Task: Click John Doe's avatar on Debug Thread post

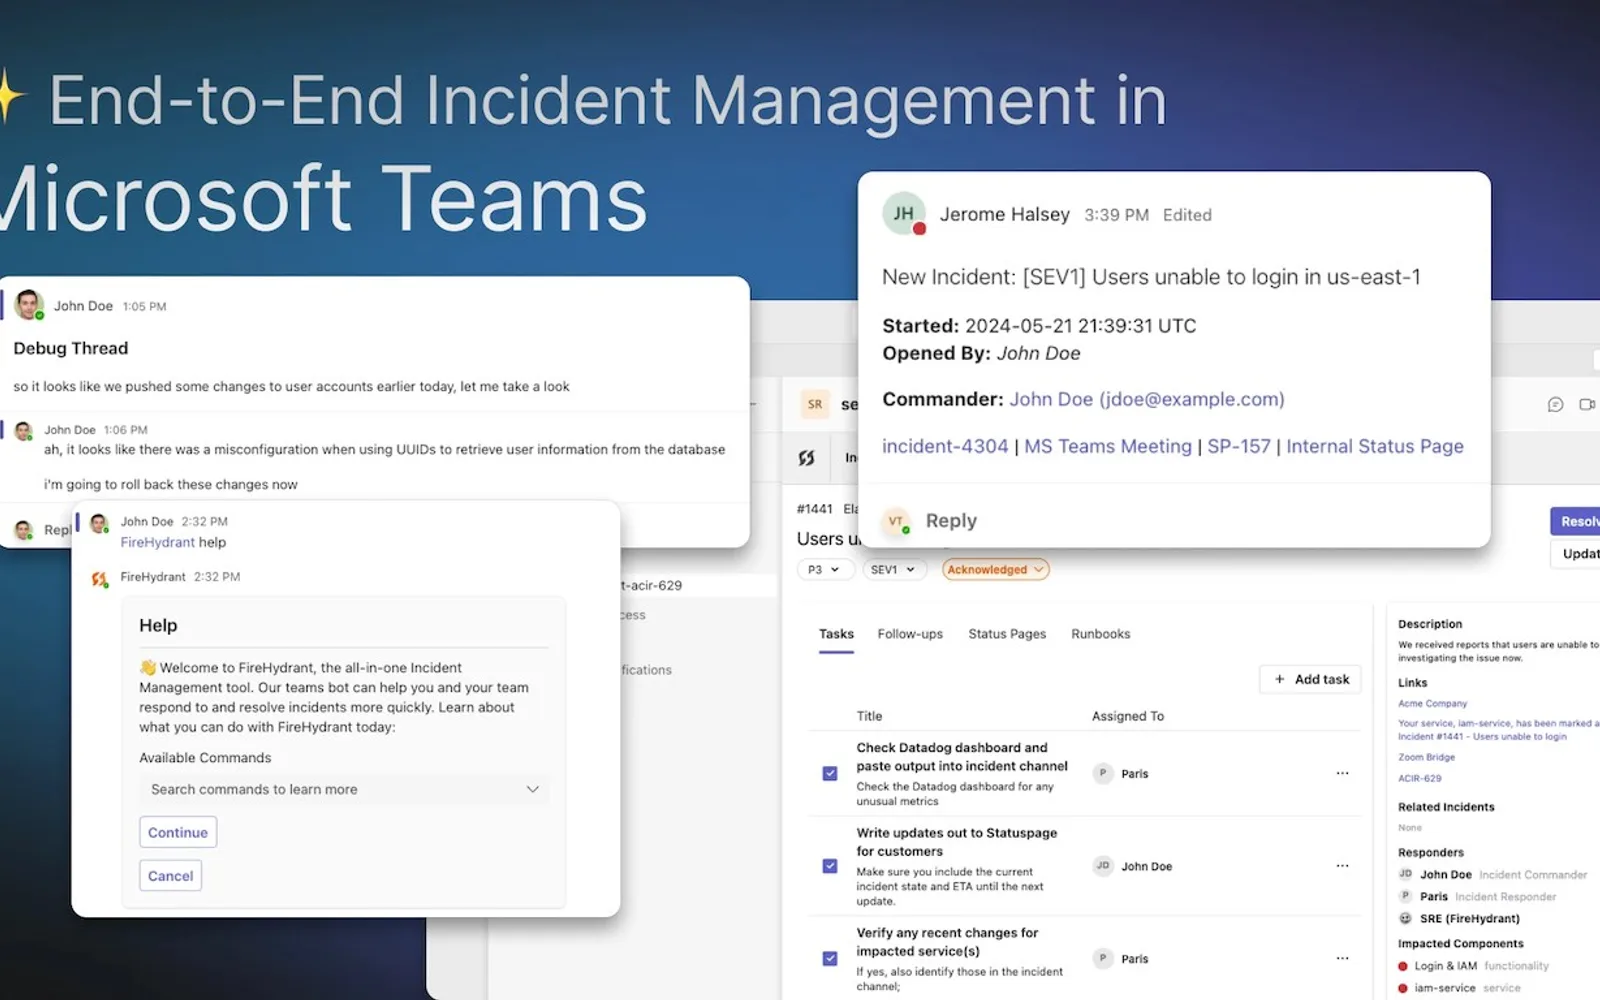Action: tap(29, 305)
